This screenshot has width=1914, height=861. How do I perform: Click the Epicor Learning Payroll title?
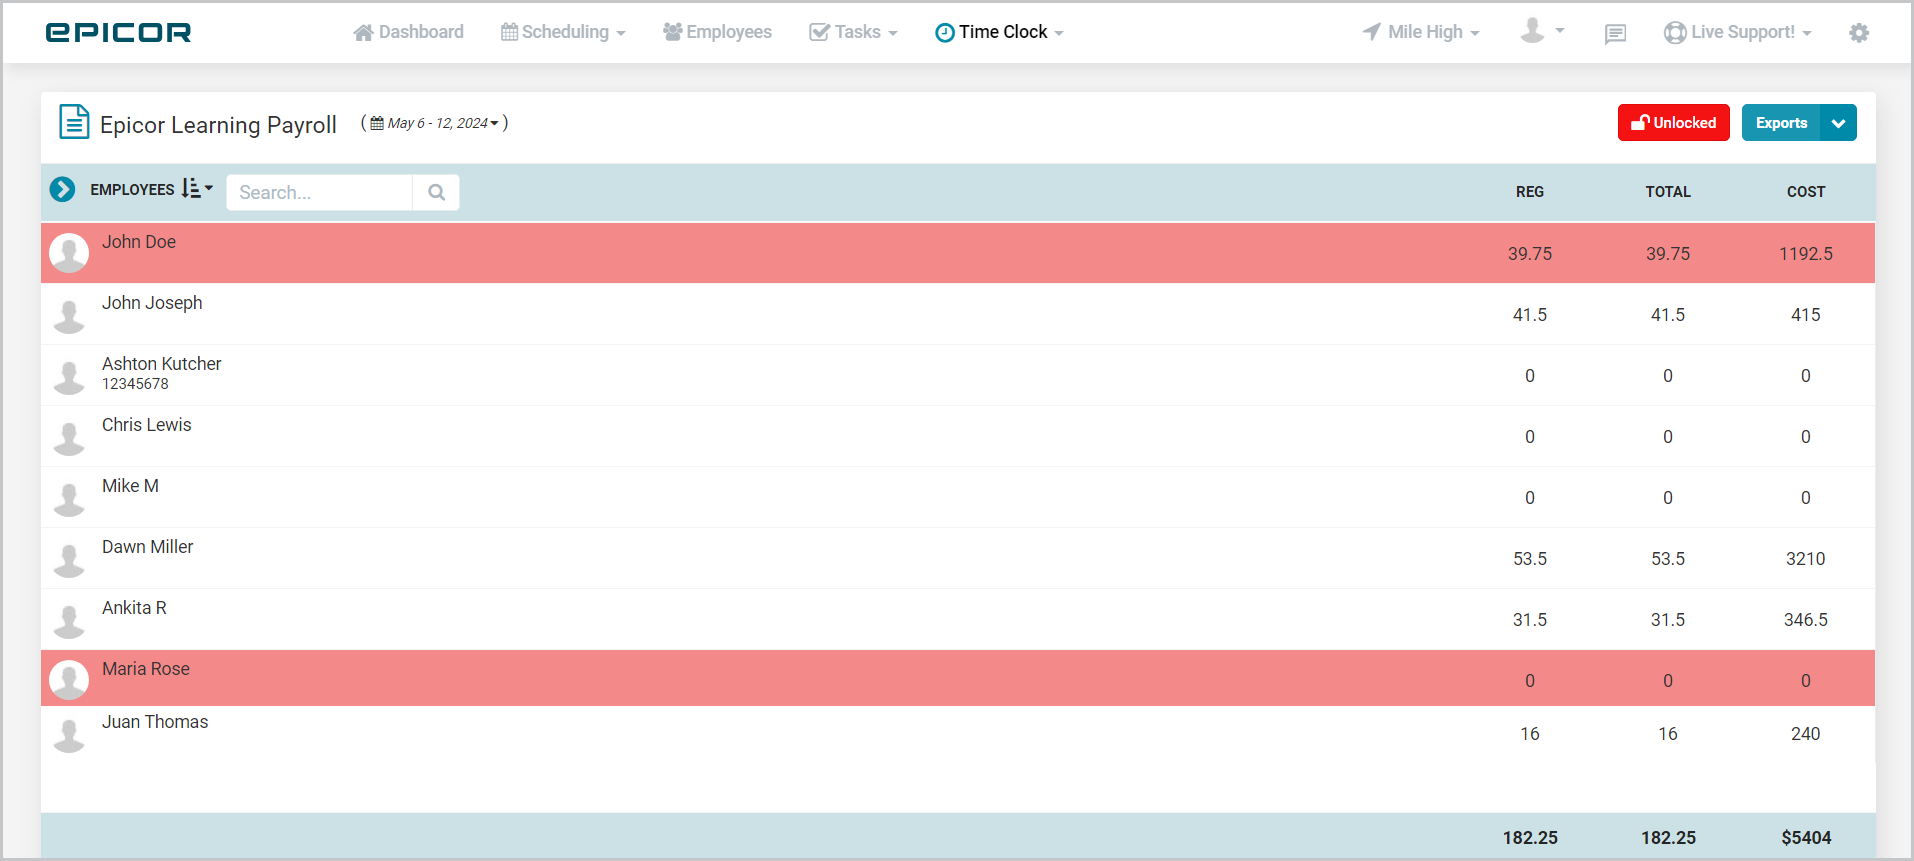(x=218, y=125)
